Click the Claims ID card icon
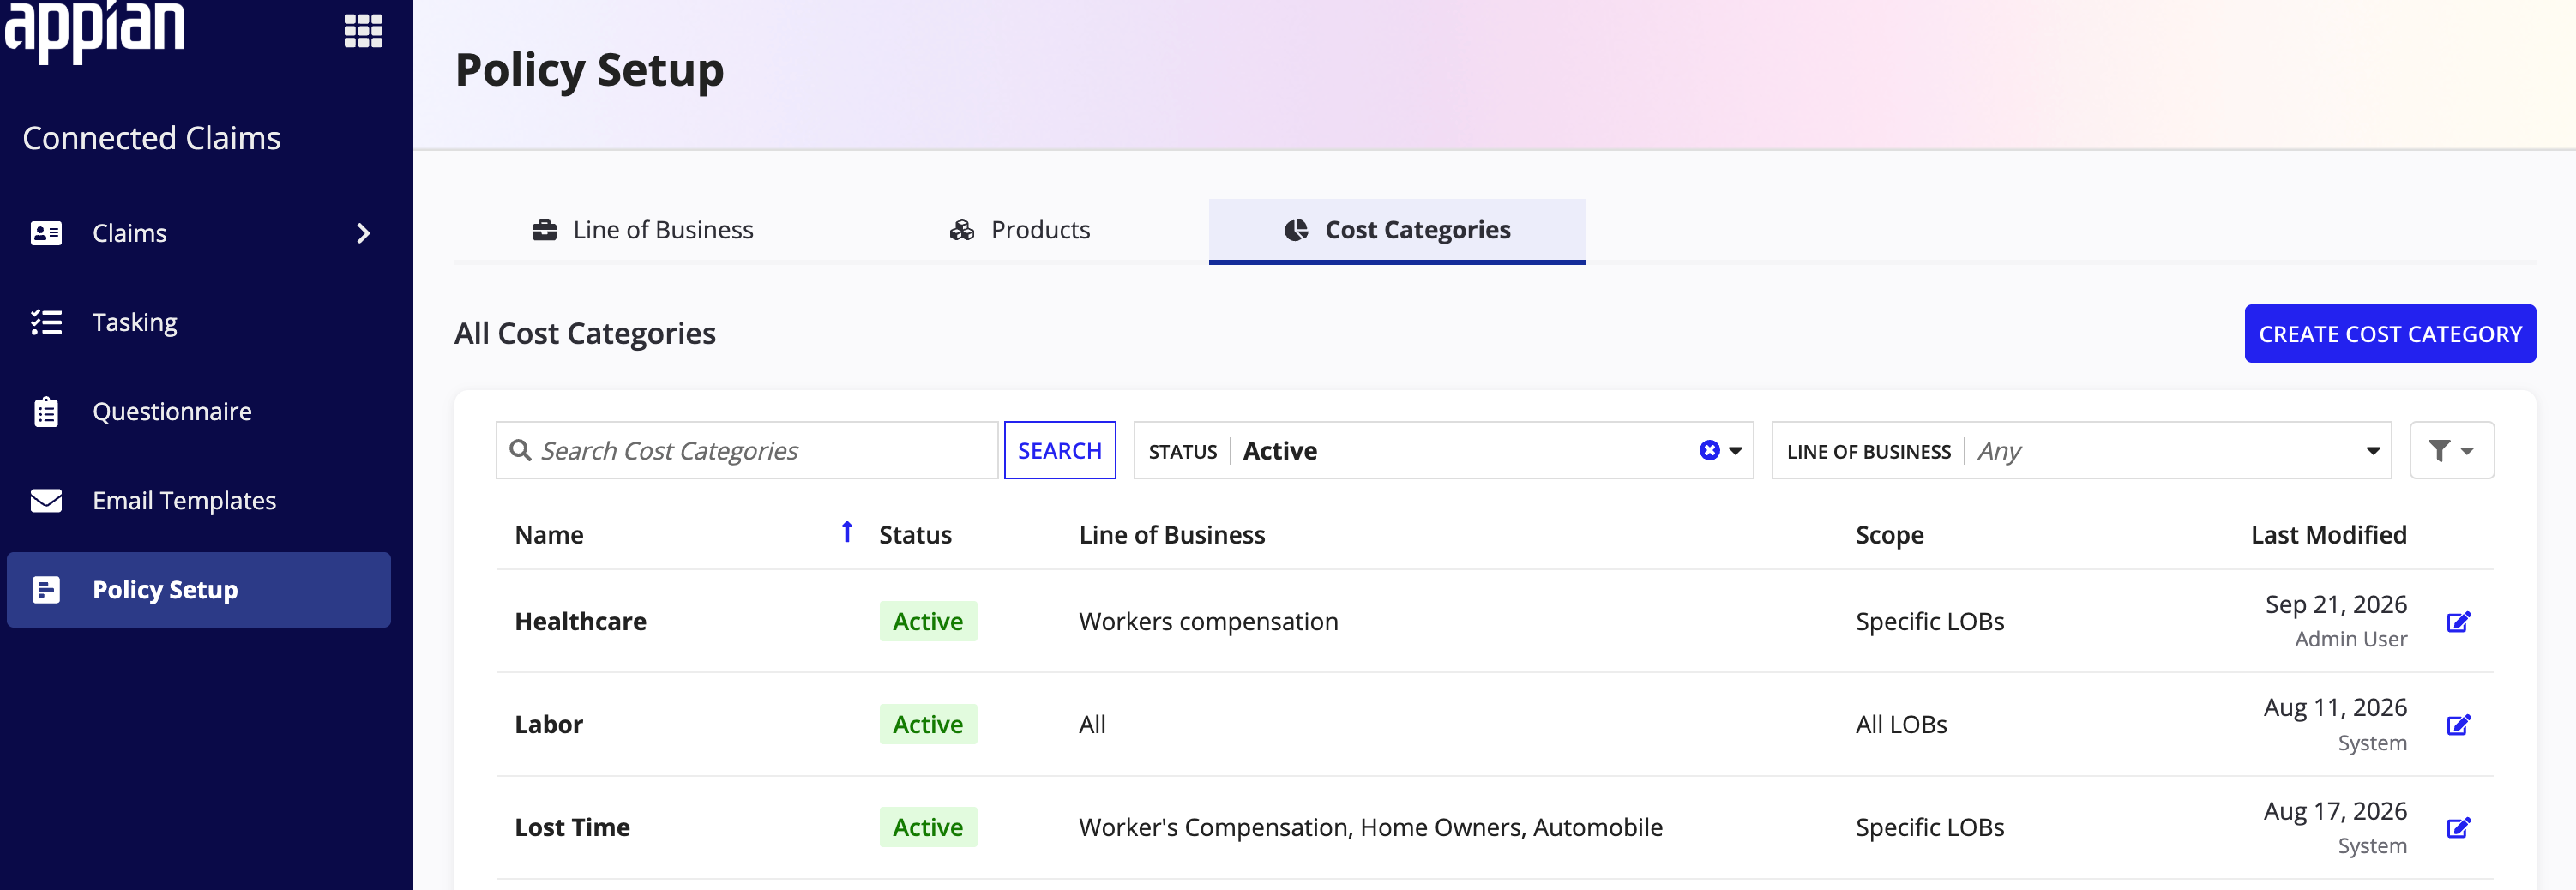Image resolution: width=2576 pixels, height=890 pixels. pos(46,233)
